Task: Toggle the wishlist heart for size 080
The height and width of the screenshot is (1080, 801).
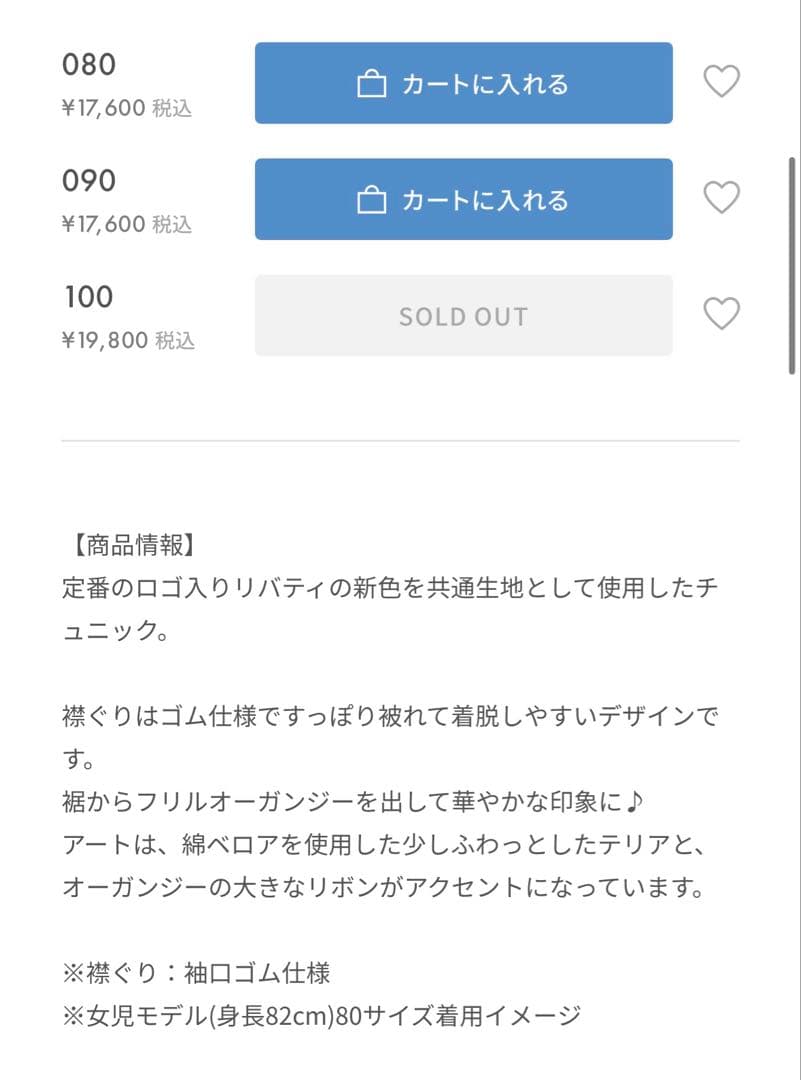Action: [x=722, y=83]
